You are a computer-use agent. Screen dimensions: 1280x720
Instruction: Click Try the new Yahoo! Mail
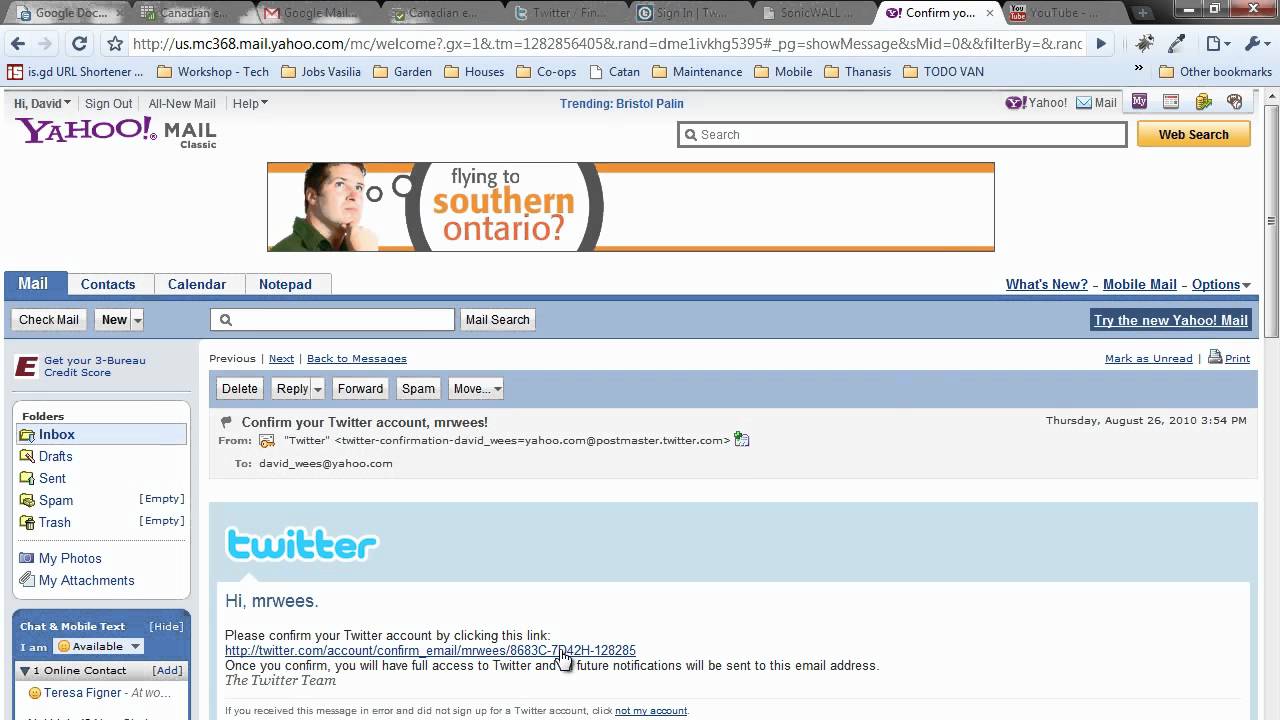click(x=1170, y=320)
